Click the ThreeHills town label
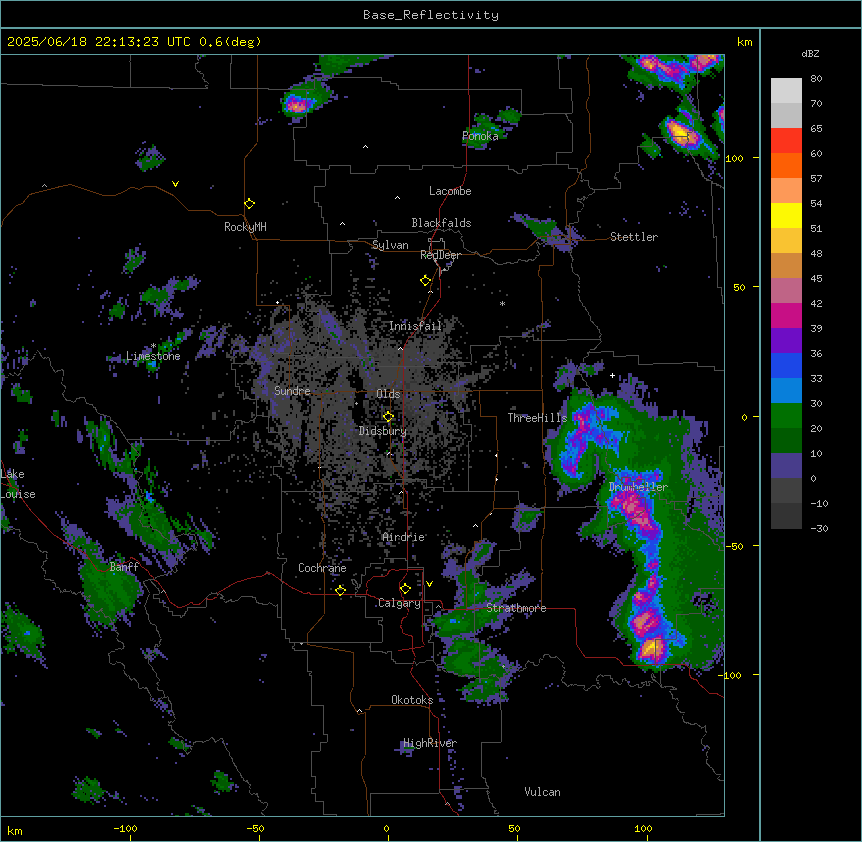862x842 pixels. pyautogui.click(x=537, y=418)
